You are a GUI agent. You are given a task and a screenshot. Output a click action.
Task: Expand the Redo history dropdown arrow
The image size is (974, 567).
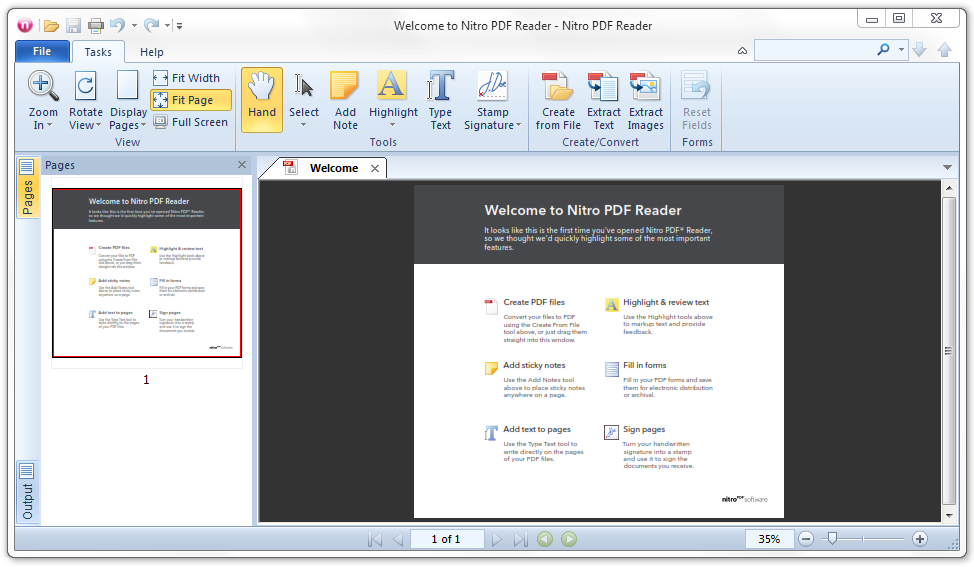[x=167, y=26]
